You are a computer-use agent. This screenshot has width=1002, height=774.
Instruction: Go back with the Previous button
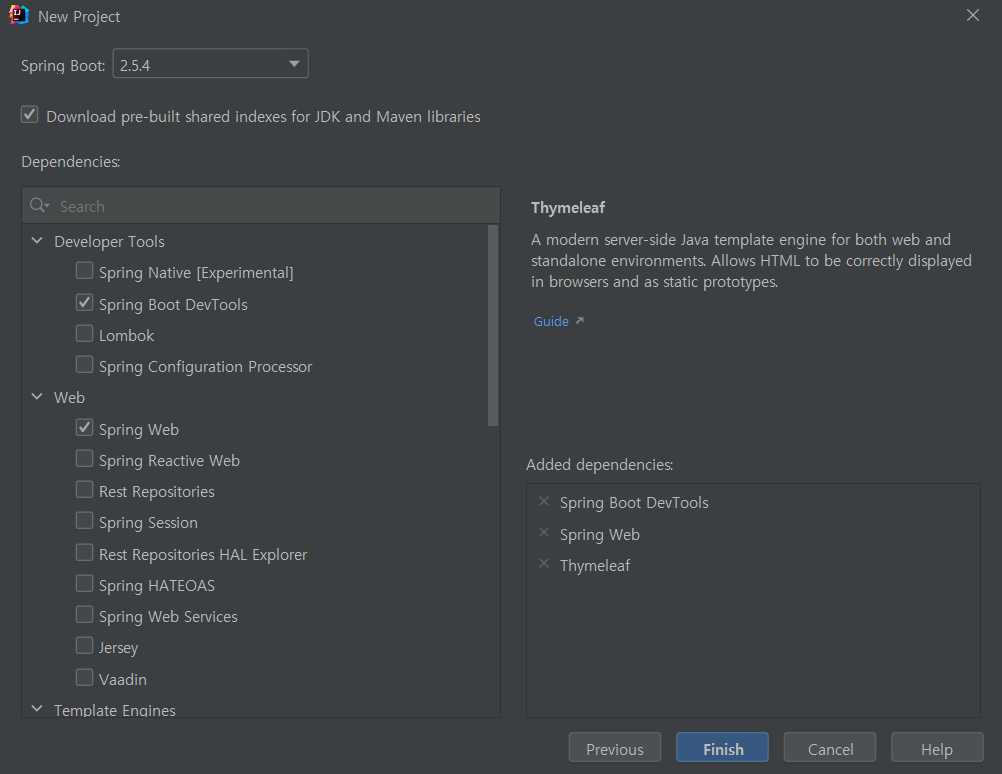click(615, 748)
